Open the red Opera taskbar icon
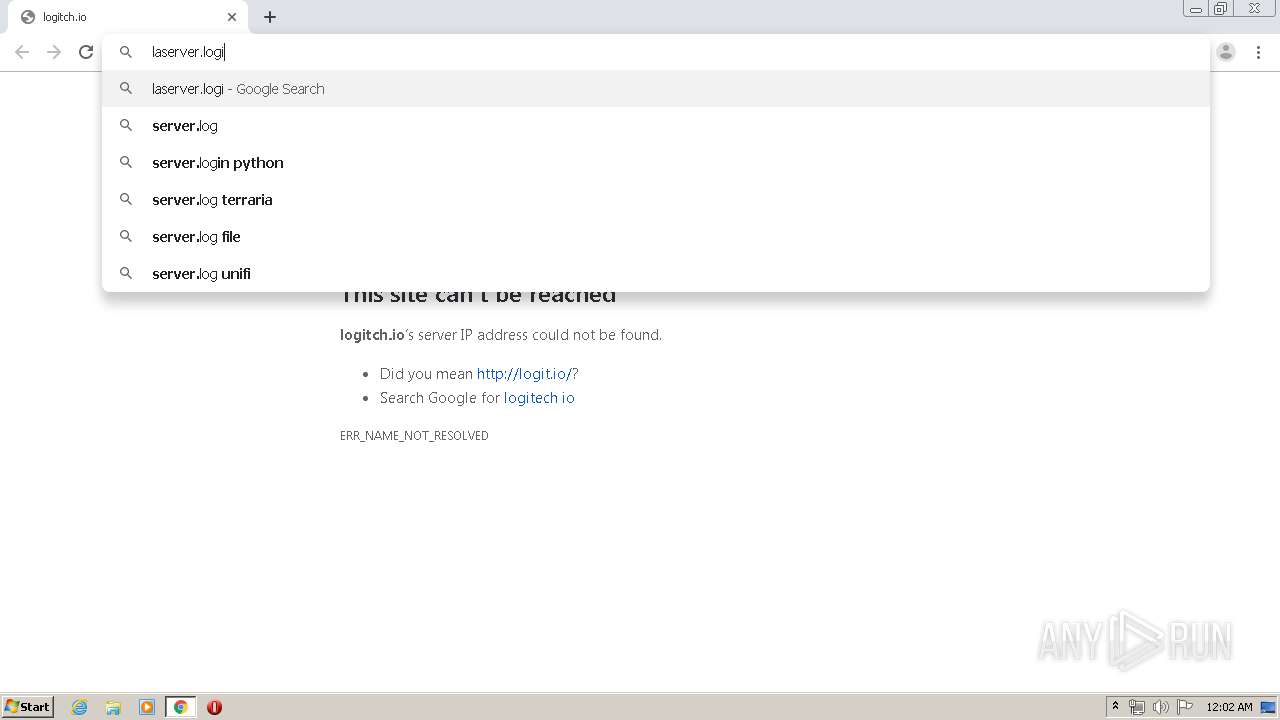This screenshot has height=720, width=1280. [214, 707]
